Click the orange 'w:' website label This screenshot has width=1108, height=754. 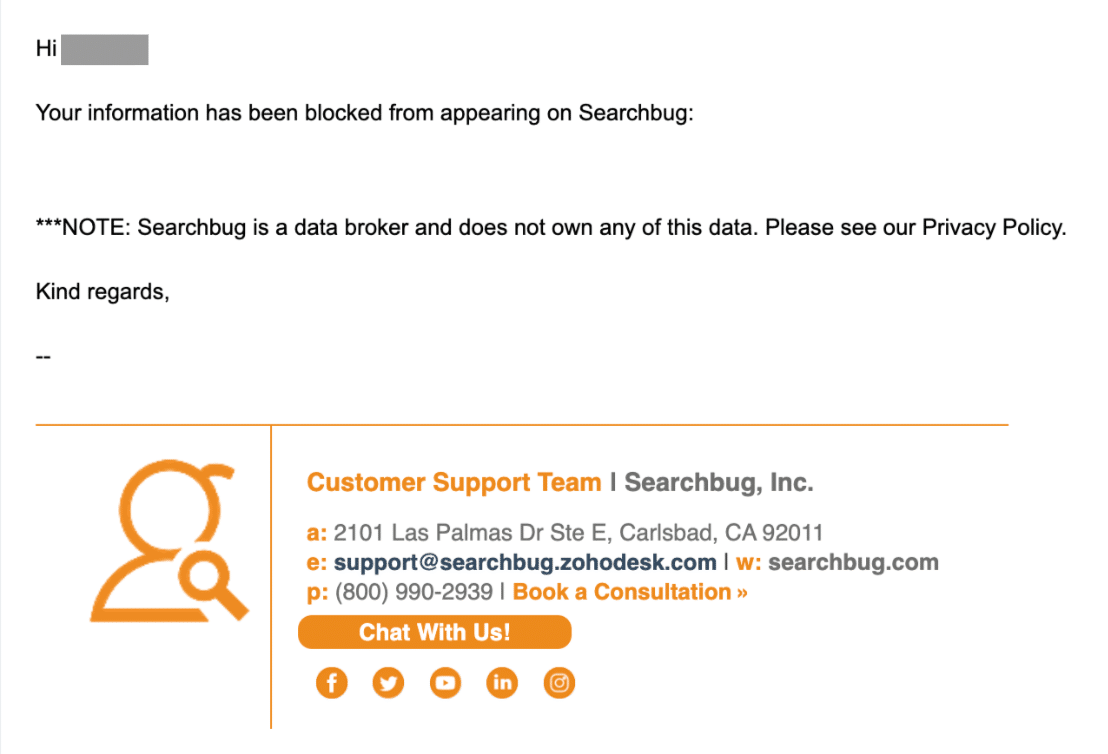(x=748, y=562)
